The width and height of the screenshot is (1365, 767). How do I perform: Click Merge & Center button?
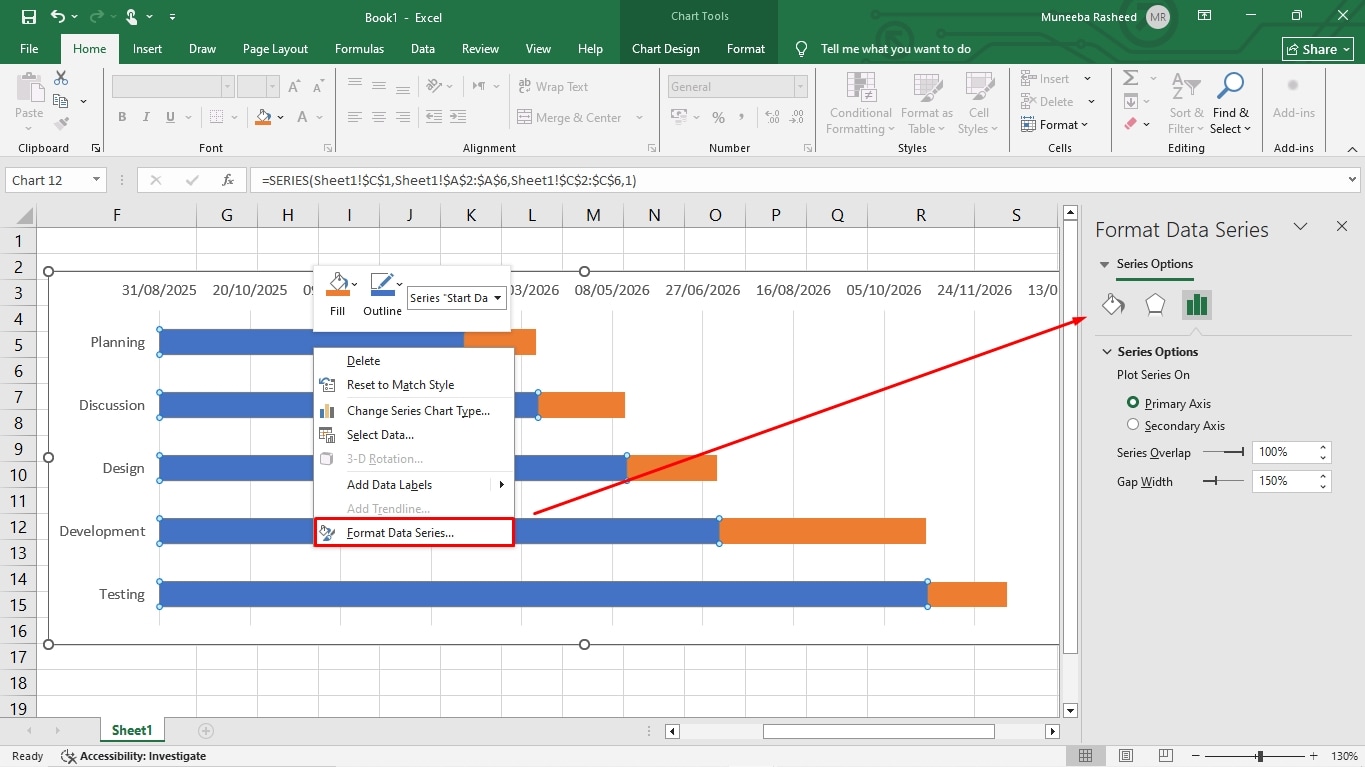(x=569, y=118)
